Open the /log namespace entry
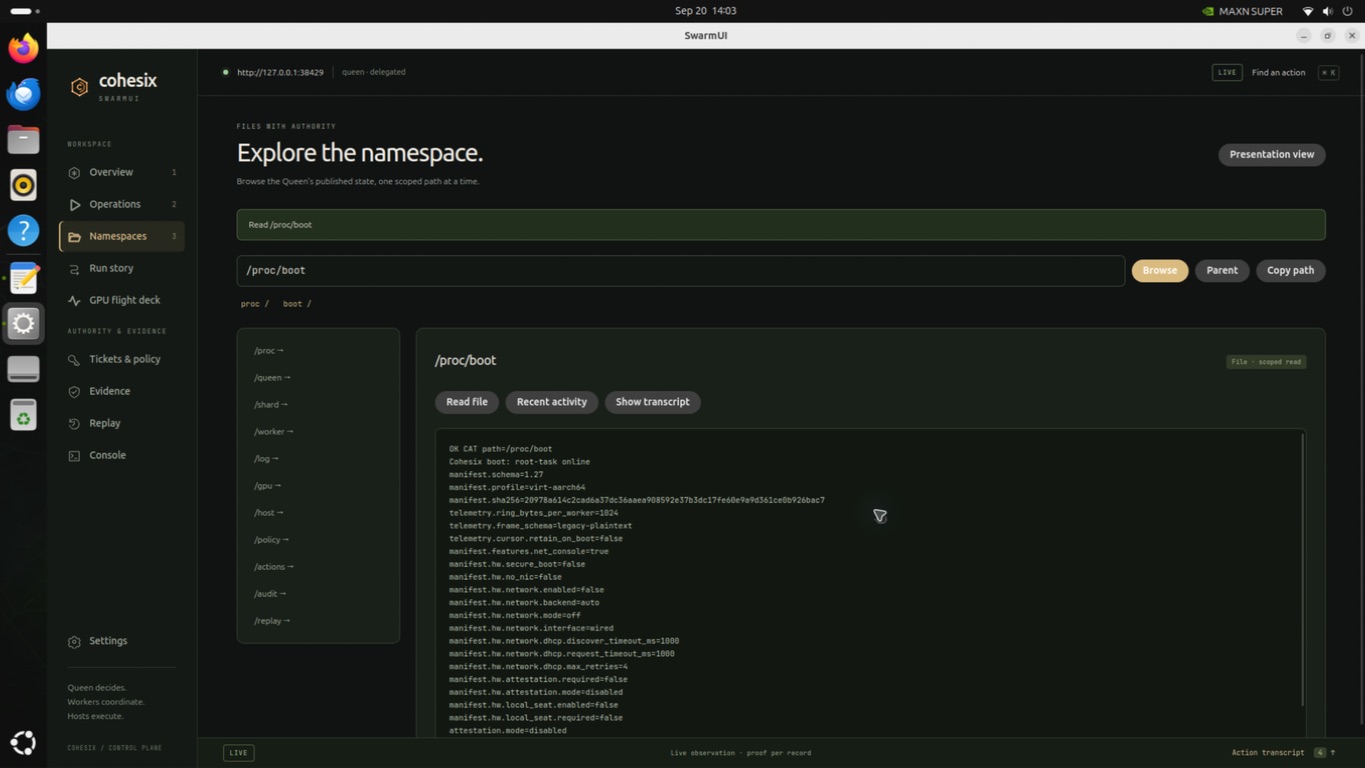 click(x=266, y=459)
